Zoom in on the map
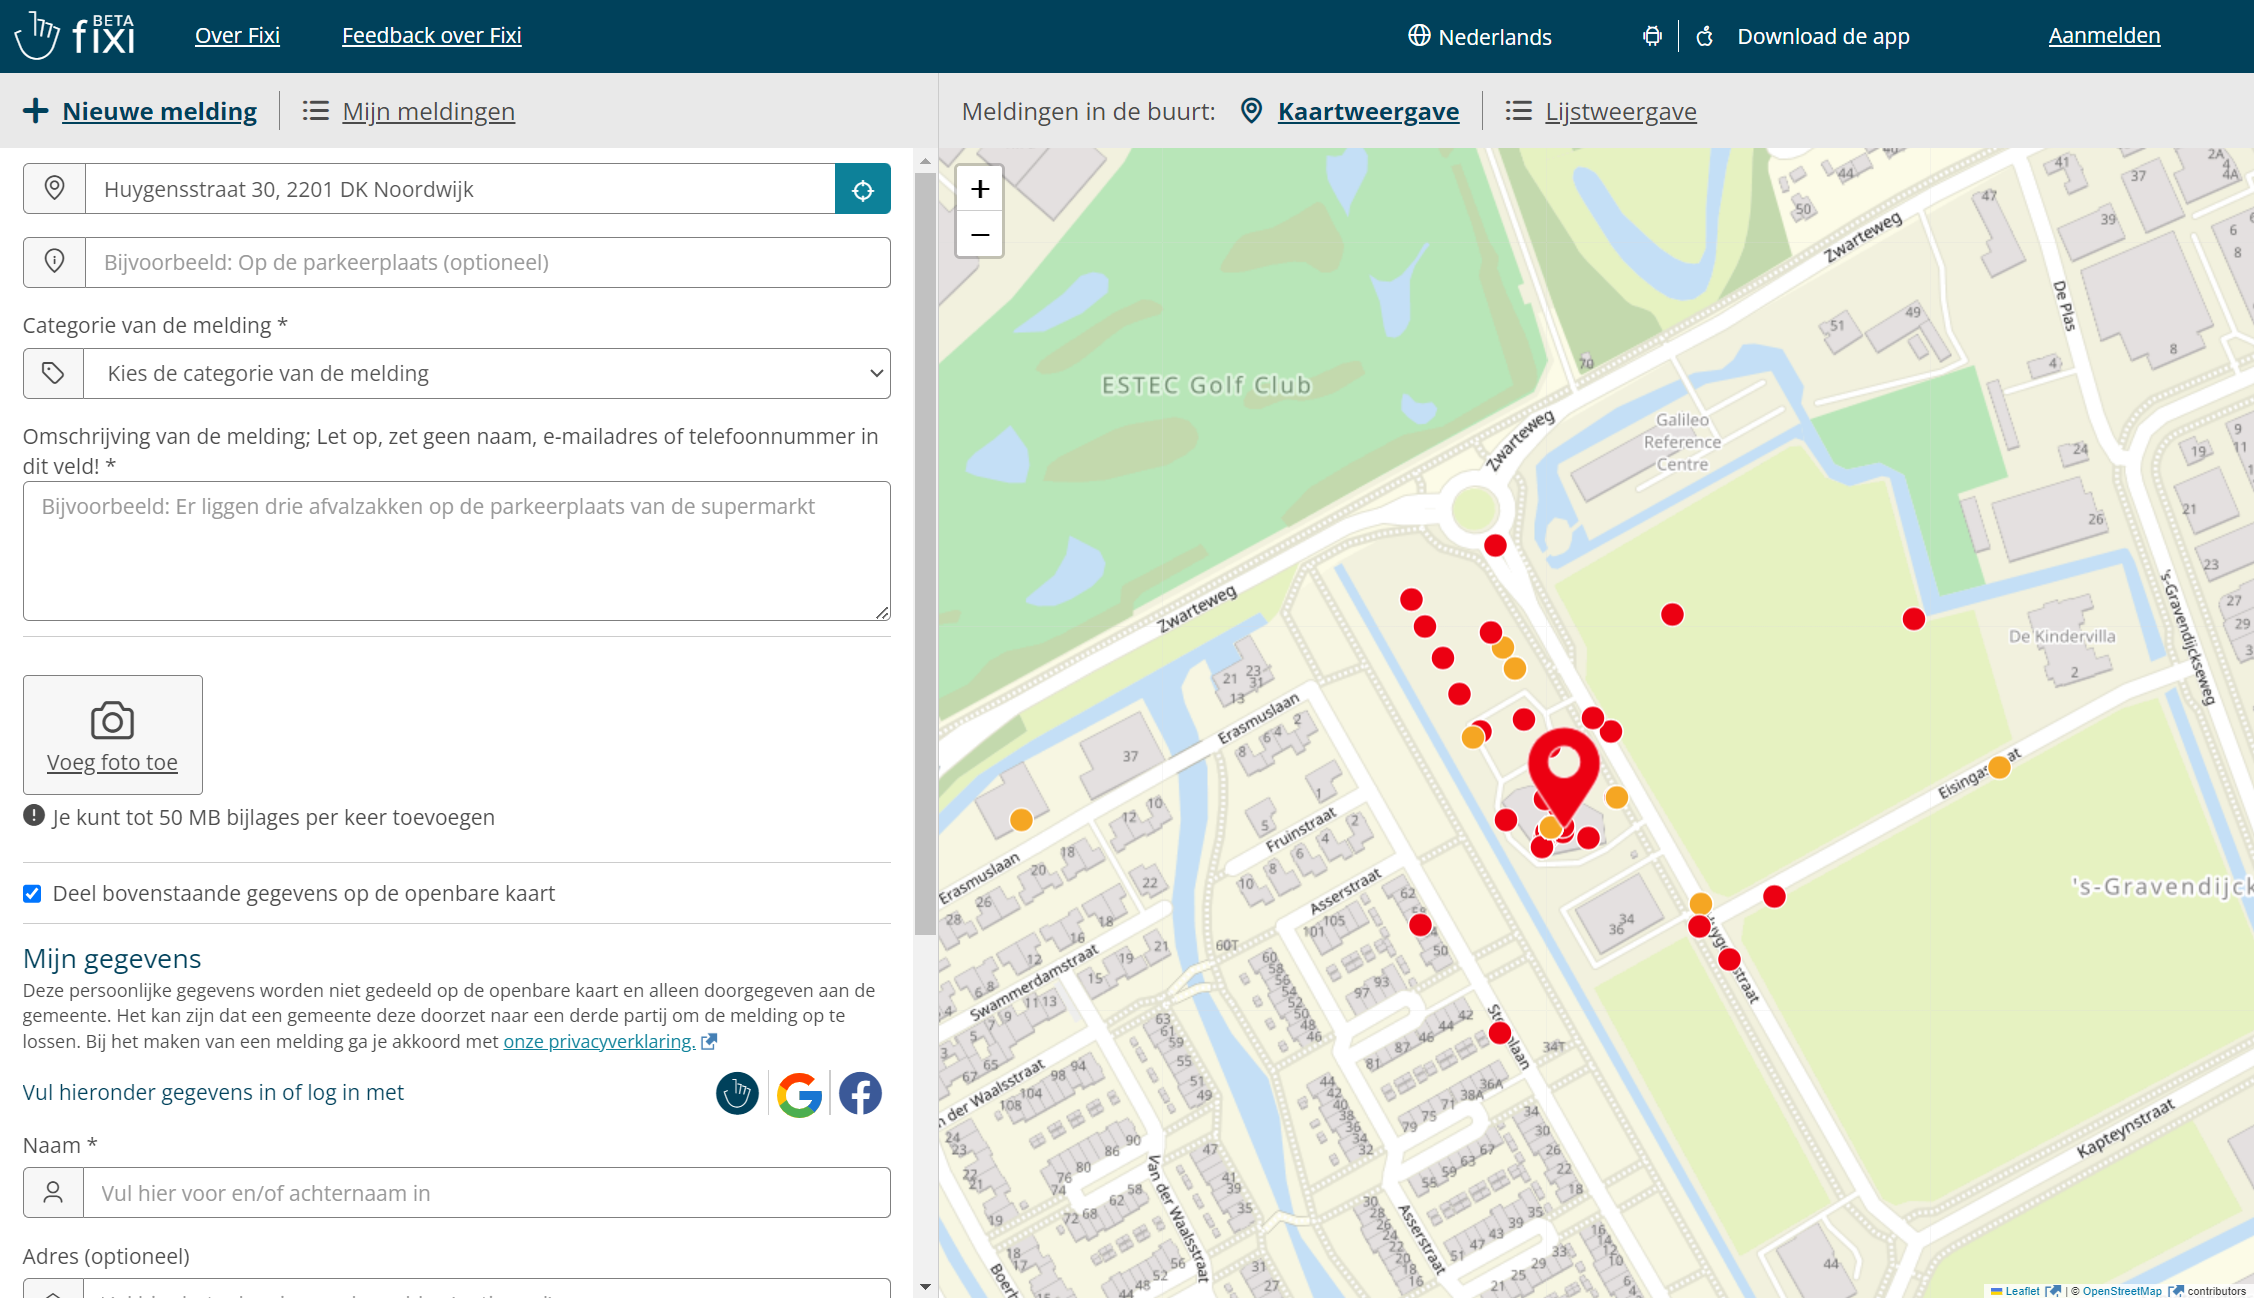The width and height of the screenshot is (2254, 1298). click(x=980, y=189)
